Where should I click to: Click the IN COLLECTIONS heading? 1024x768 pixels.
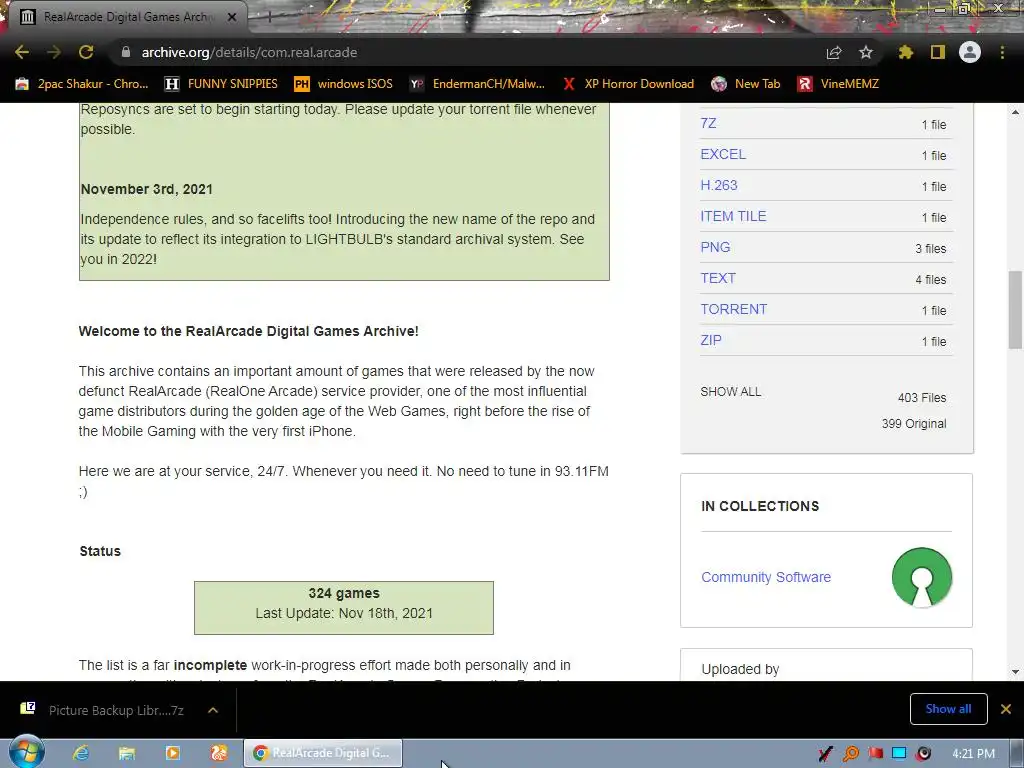(760, 506)
